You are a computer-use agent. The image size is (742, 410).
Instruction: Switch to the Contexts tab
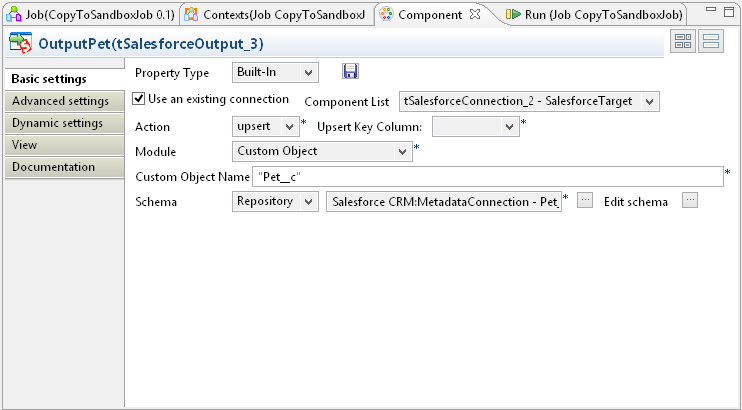point(277,14)
